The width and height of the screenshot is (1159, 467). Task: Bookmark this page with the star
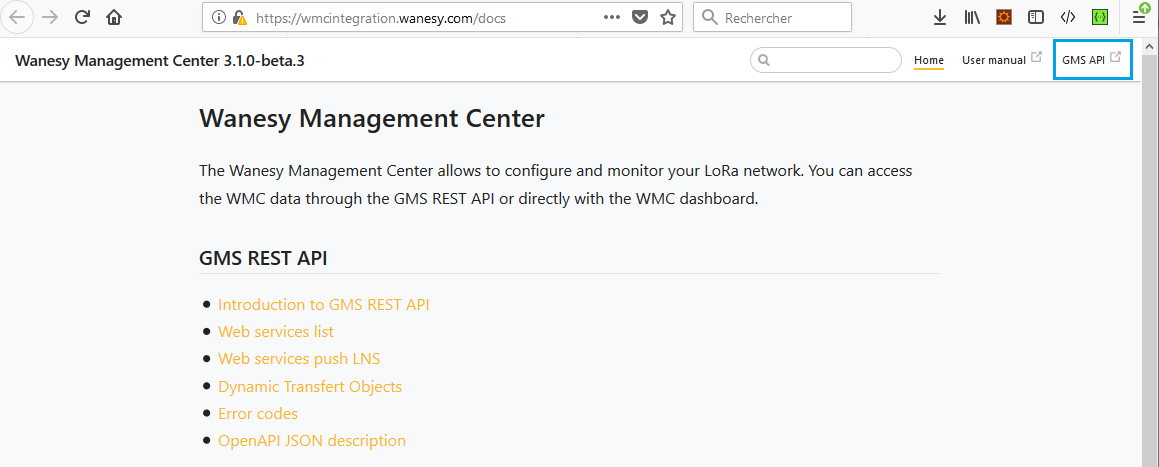[668, 17]
